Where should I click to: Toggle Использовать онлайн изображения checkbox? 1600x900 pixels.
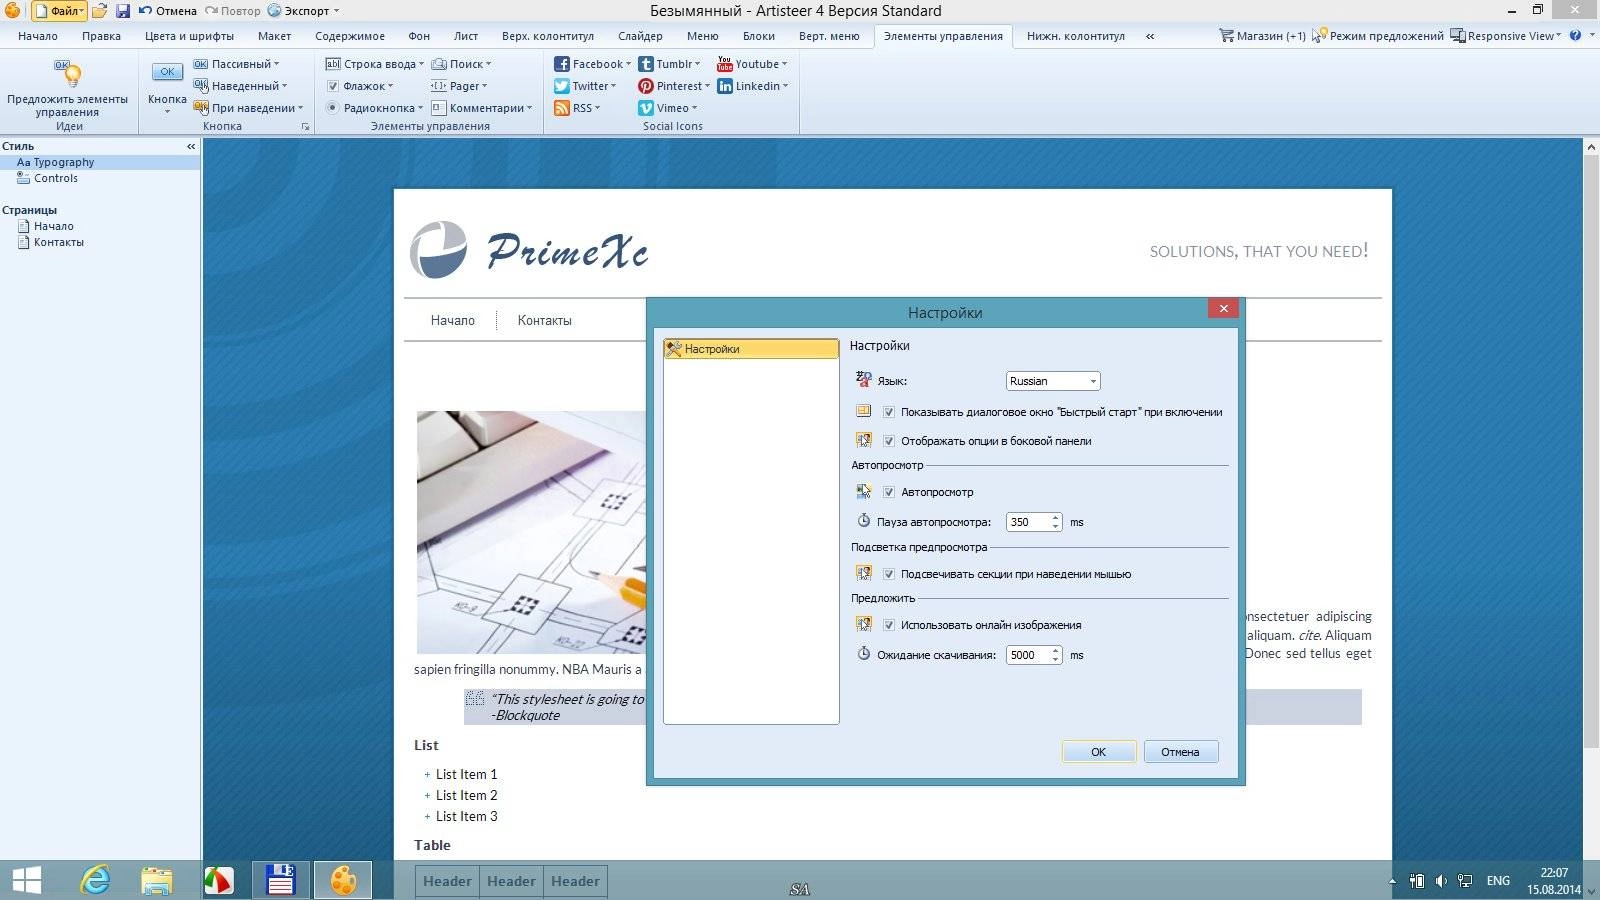[889, 625]
